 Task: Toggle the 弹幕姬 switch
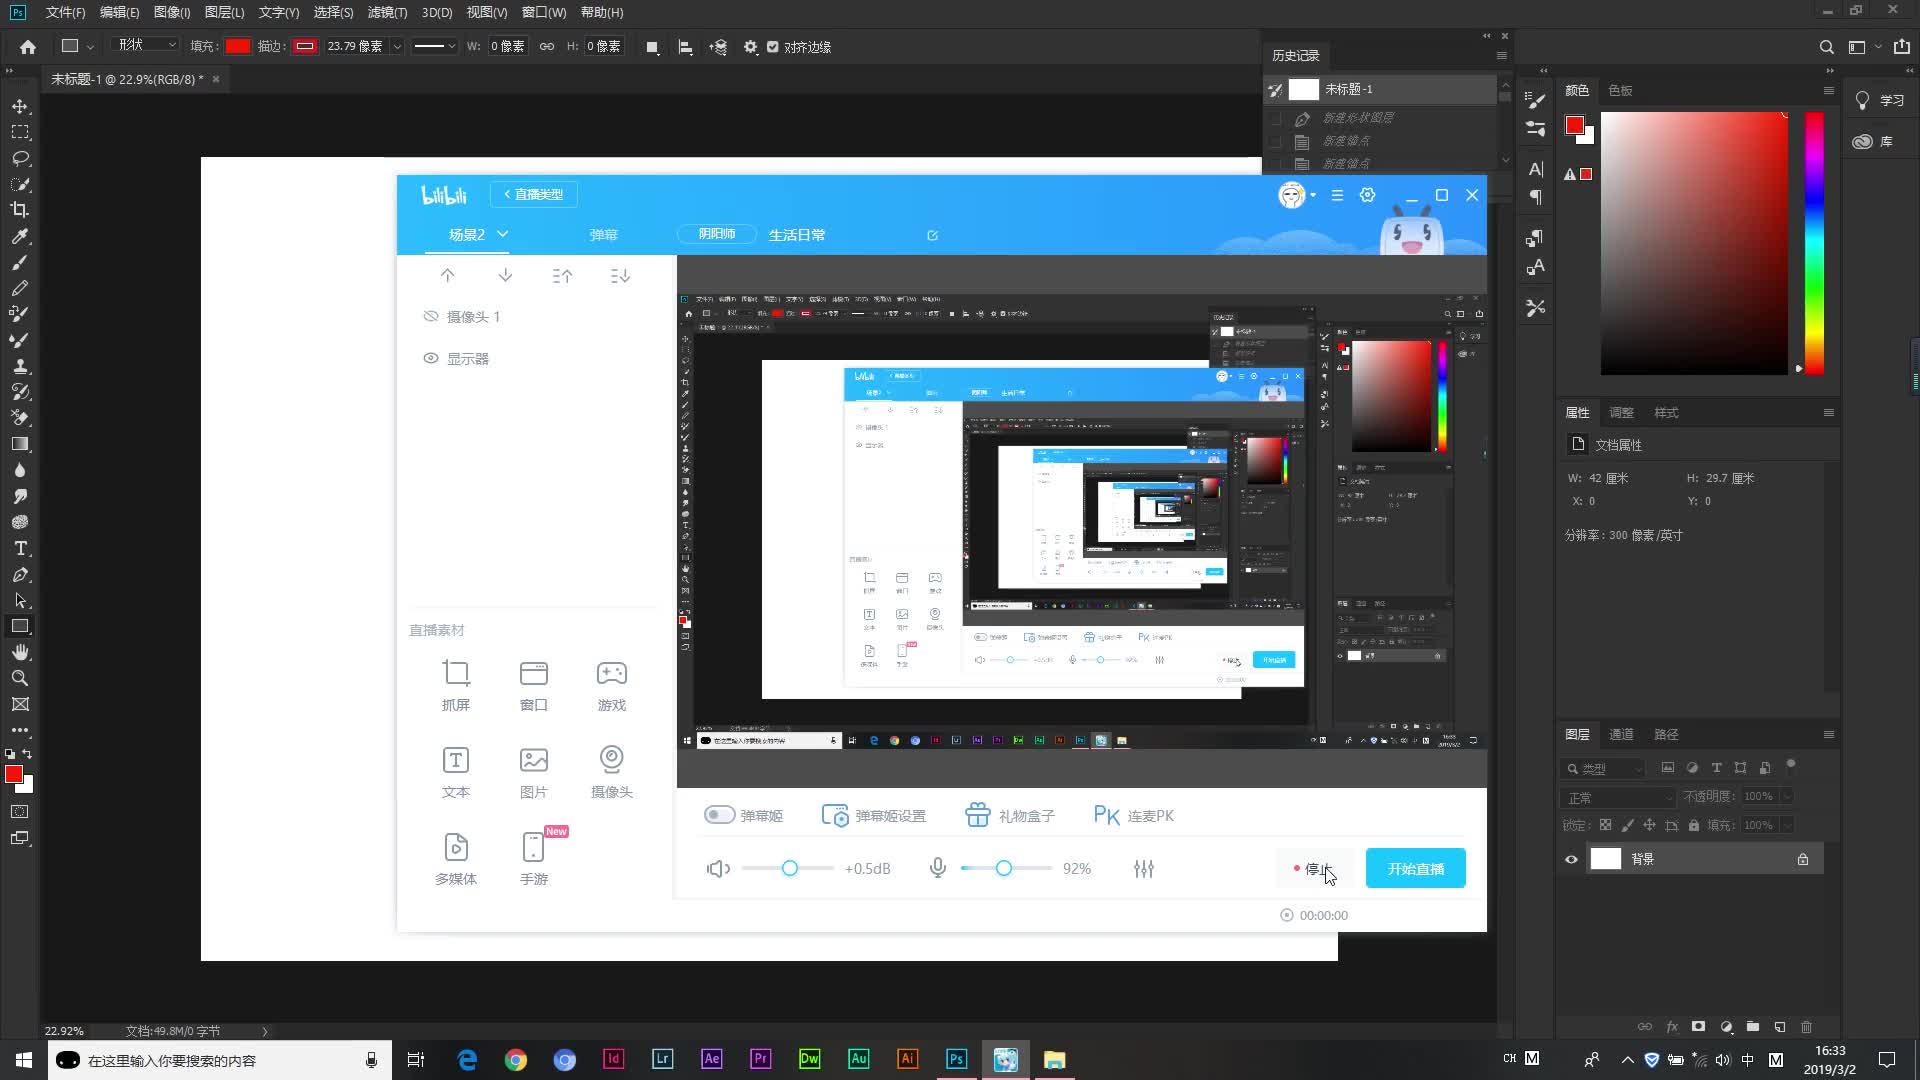pyautogui.click(x=719, y=815)
